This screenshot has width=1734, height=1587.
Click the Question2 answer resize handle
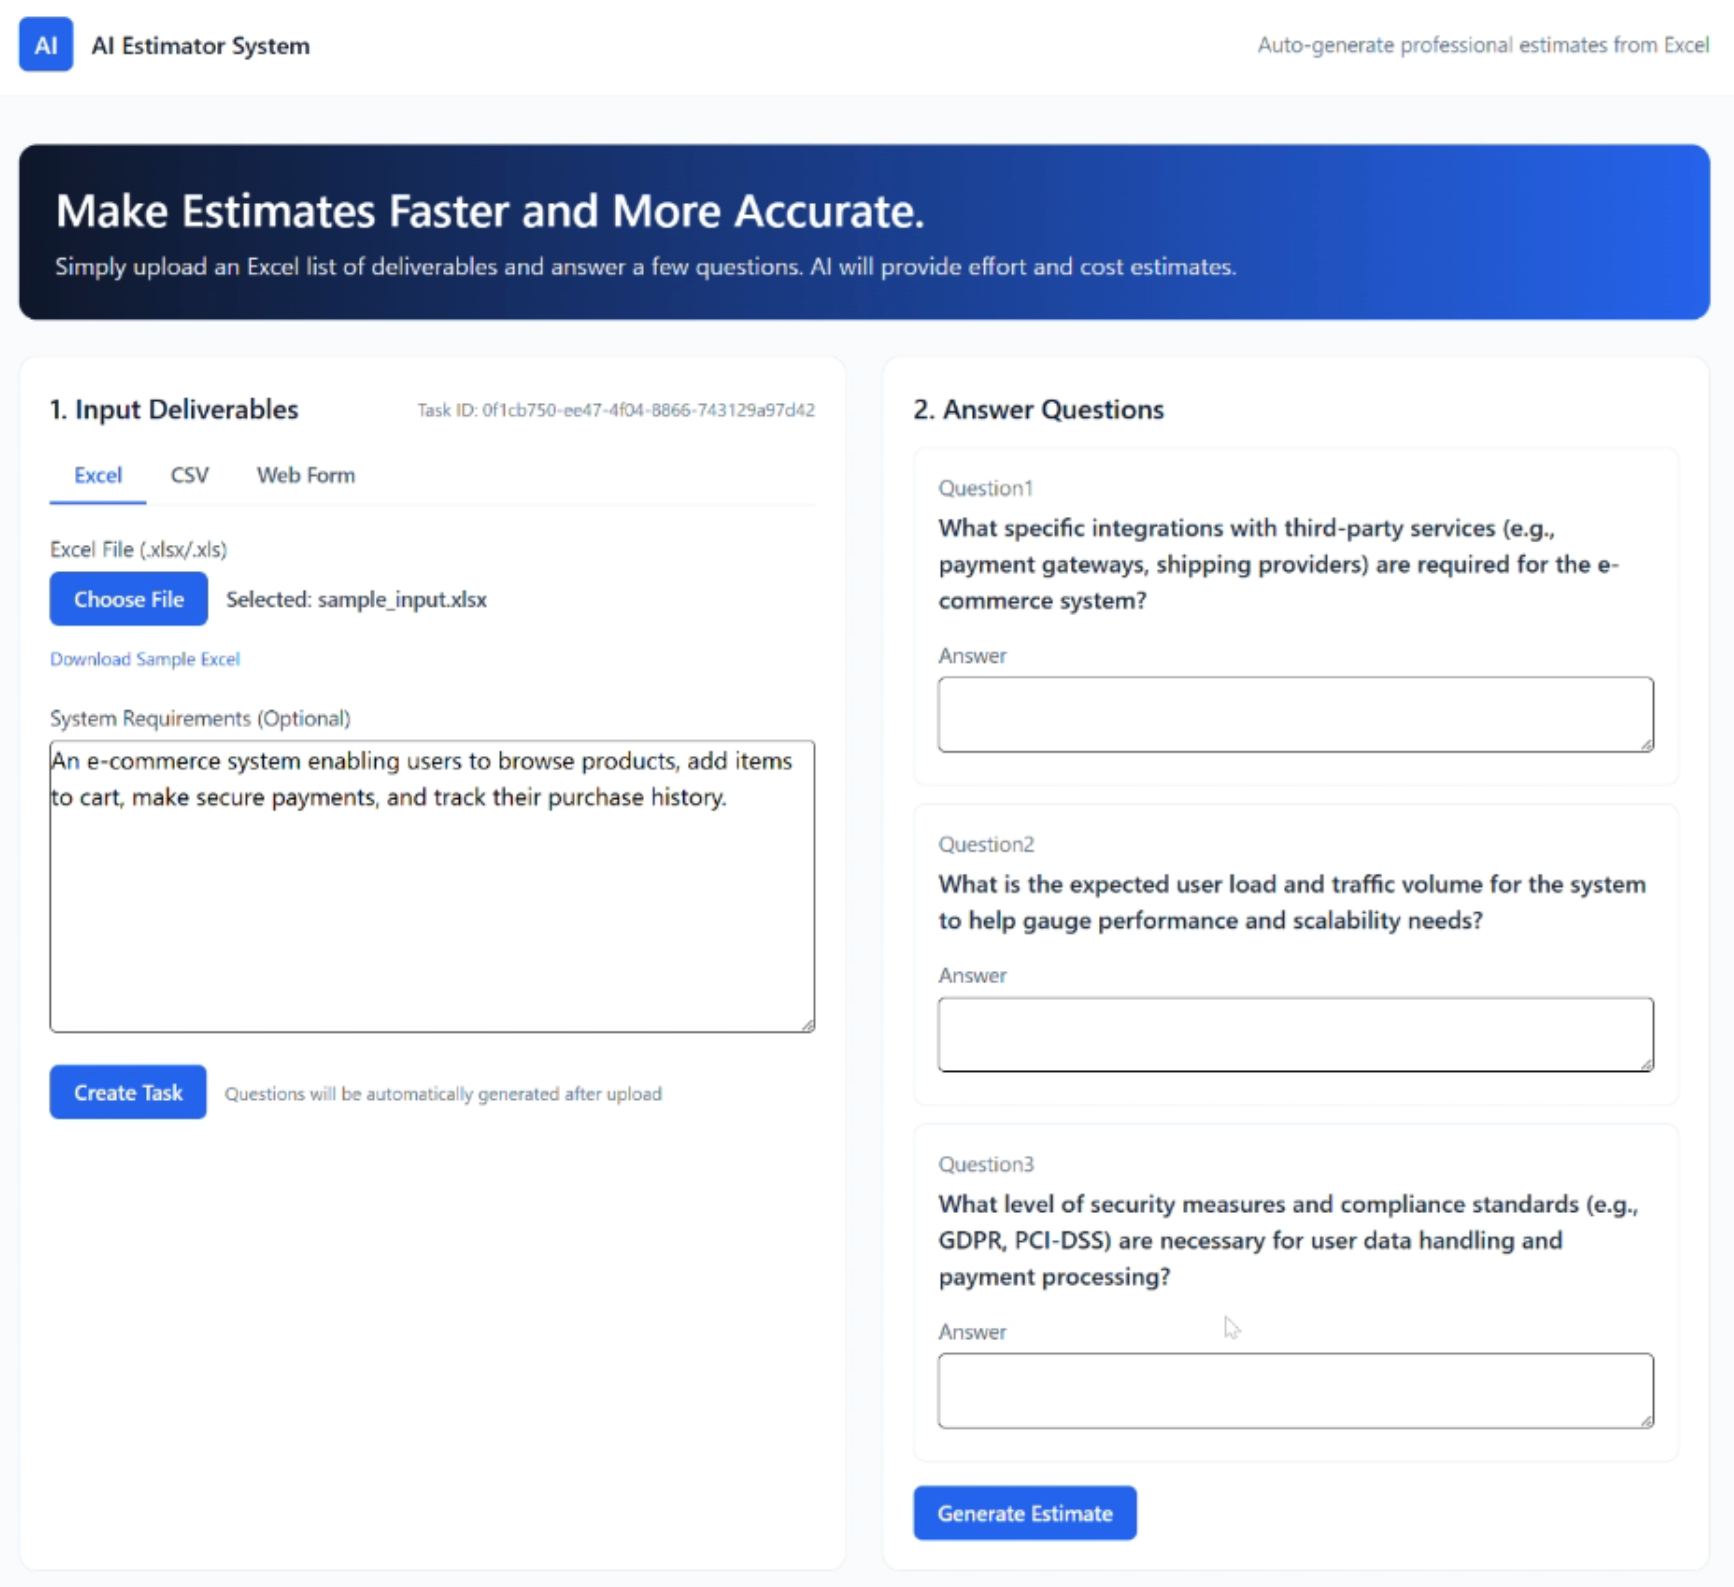(x=1646, y=1065)
